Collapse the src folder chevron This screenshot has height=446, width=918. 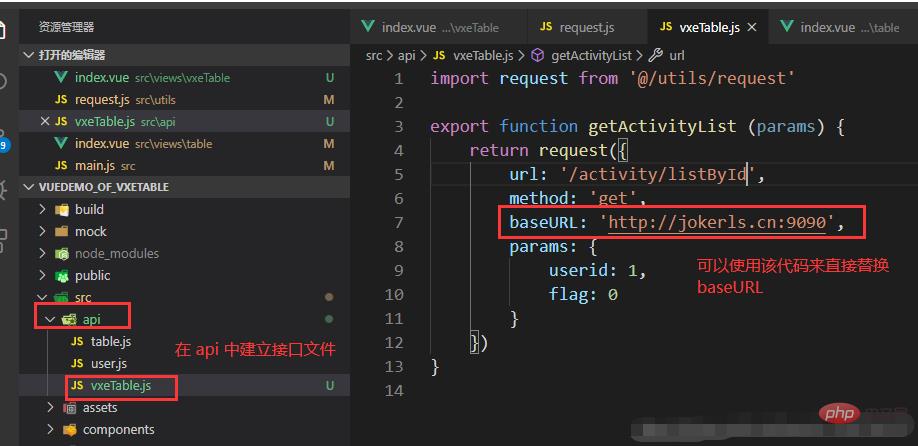point(42,298)
